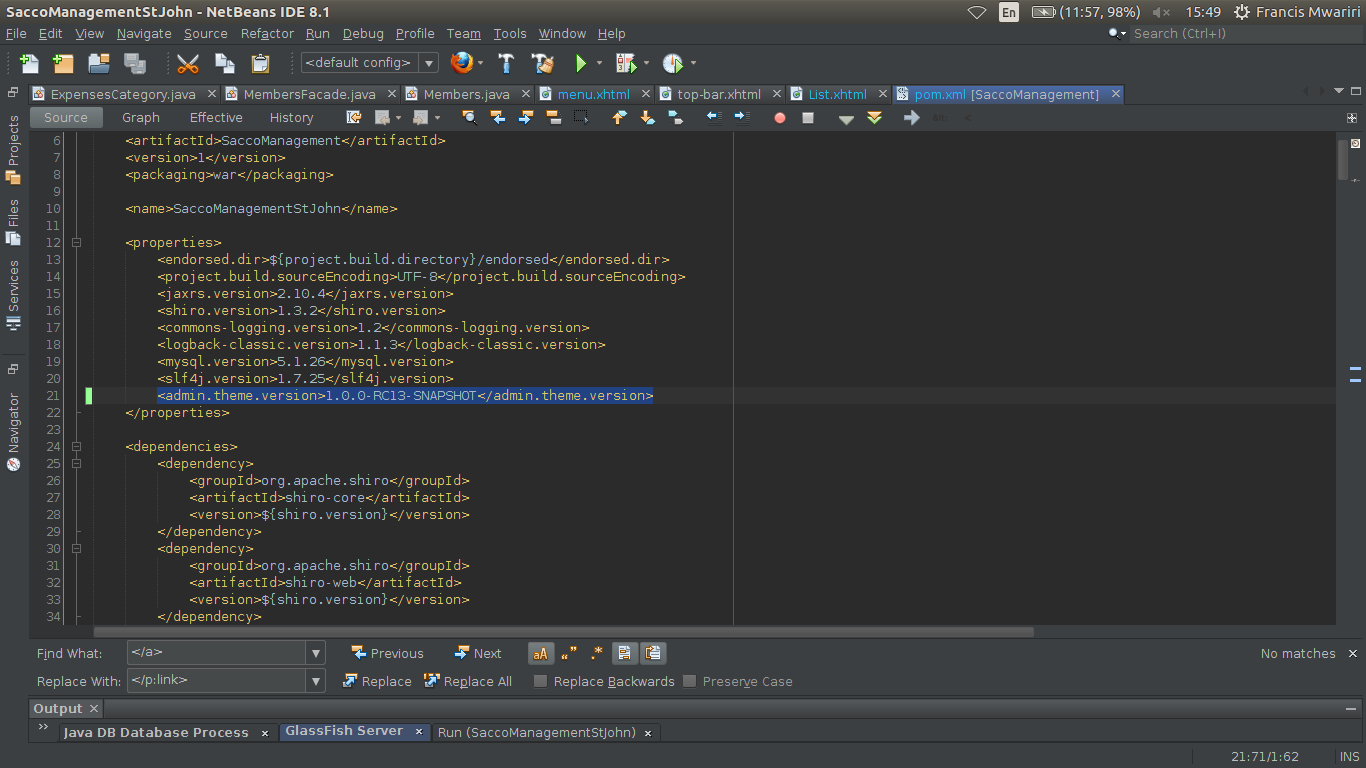1366x768 pixels.
Task: Open the New Project icon
Action: click(x=62, y=61)
